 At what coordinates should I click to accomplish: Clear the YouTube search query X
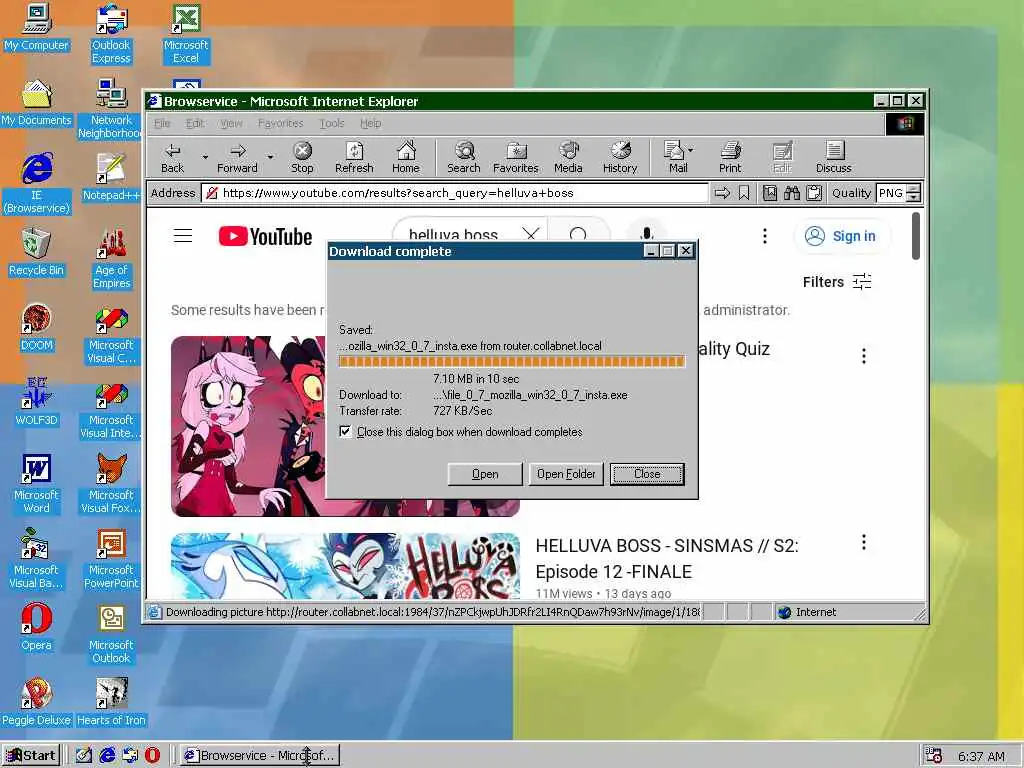click(531, 234)
